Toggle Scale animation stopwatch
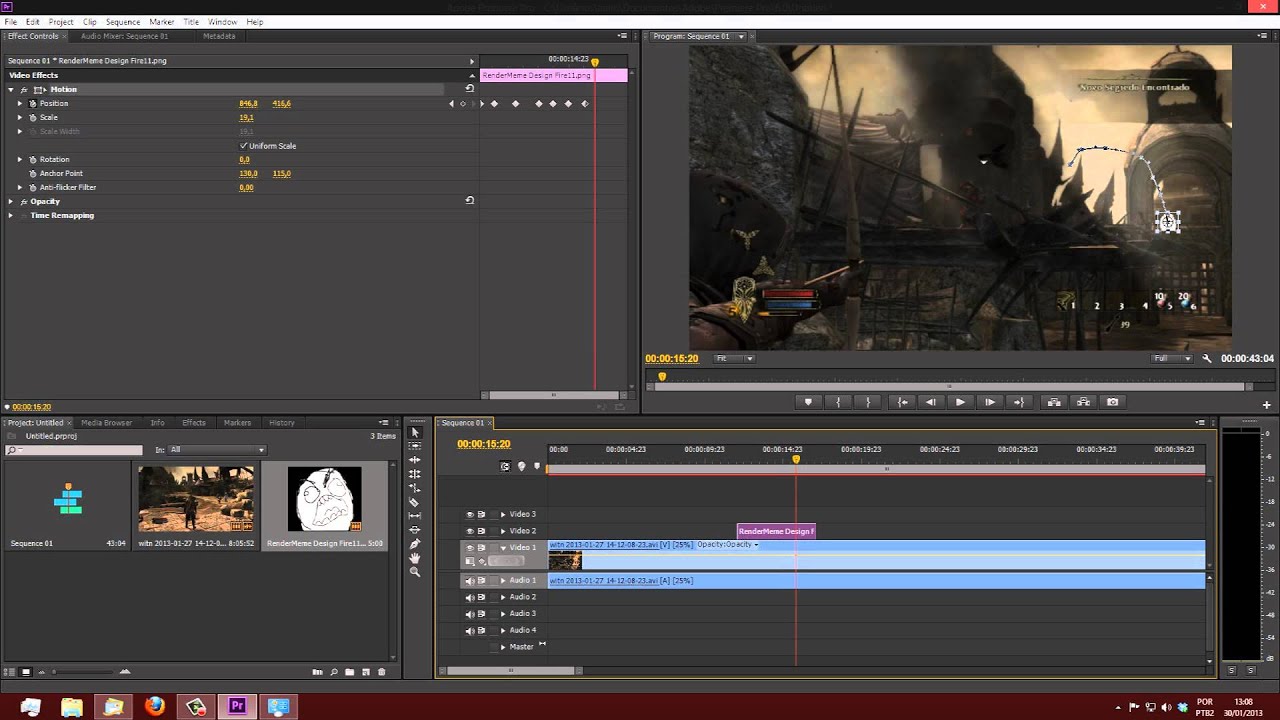The image size is (1280, 720). [32, 117]
